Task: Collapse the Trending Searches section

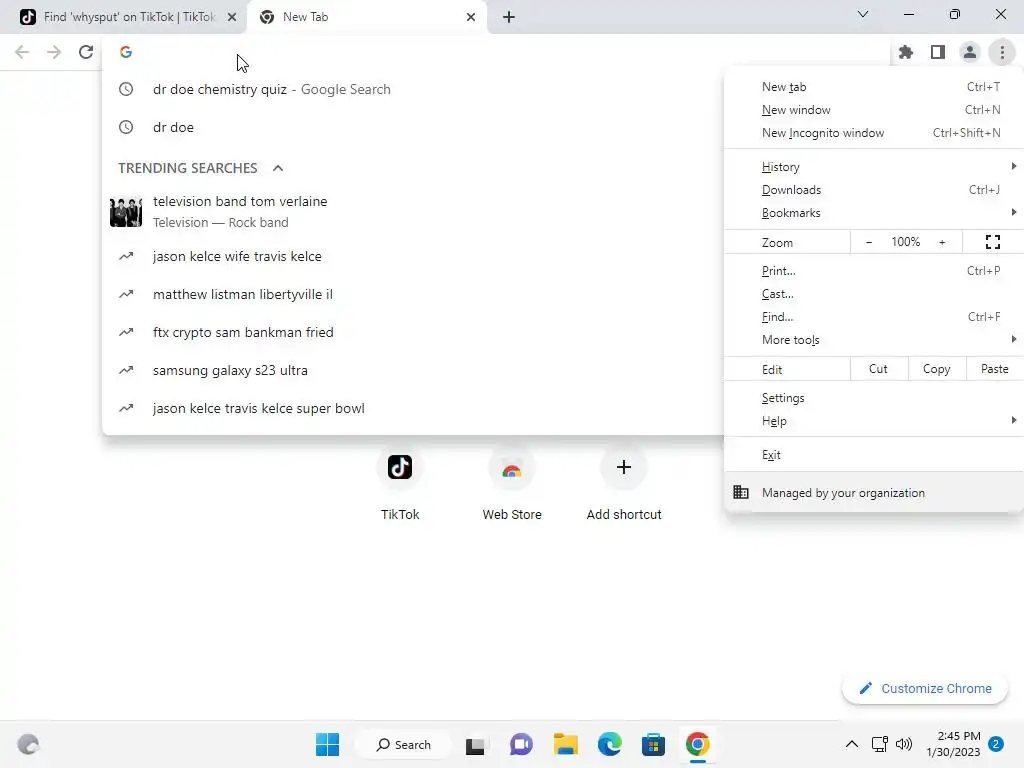Action: pyautogui.click(x=278, y=168)
